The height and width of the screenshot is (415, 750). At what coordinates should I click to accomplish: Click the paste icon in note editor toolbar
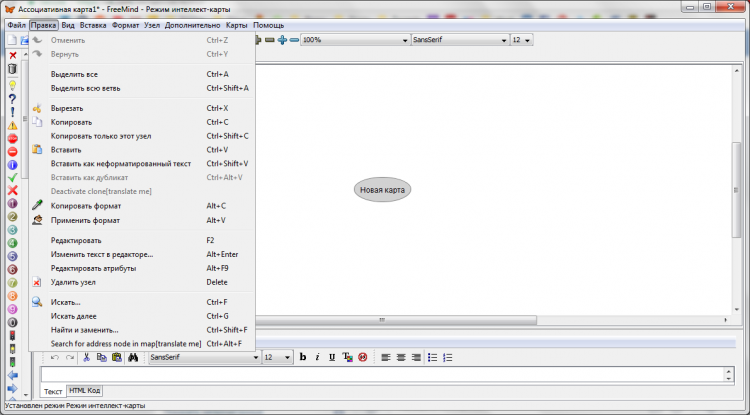[x=117, y=357]
